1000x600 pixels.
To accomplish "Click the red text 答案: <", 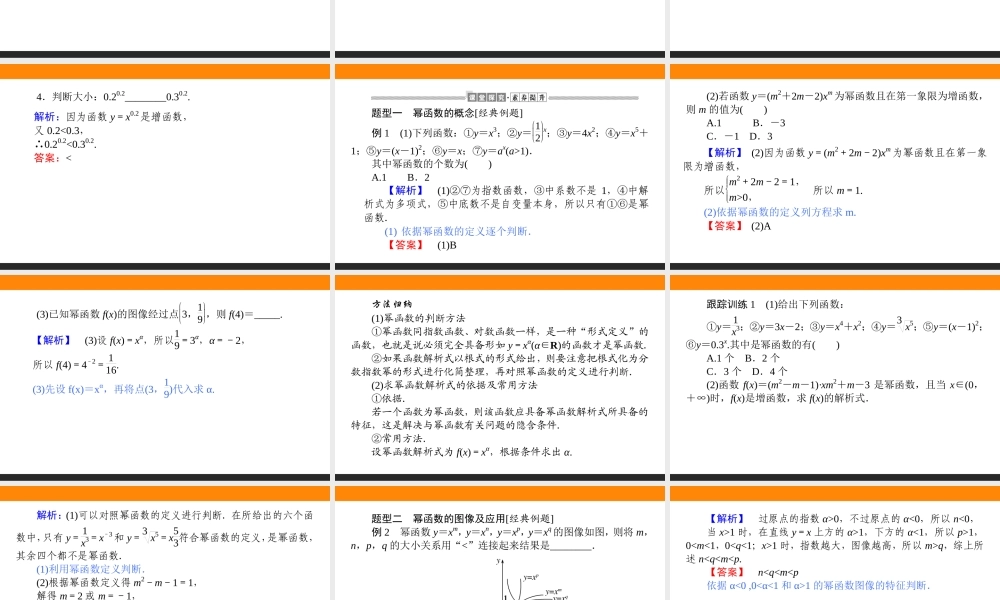I will (x=53, y=157).
